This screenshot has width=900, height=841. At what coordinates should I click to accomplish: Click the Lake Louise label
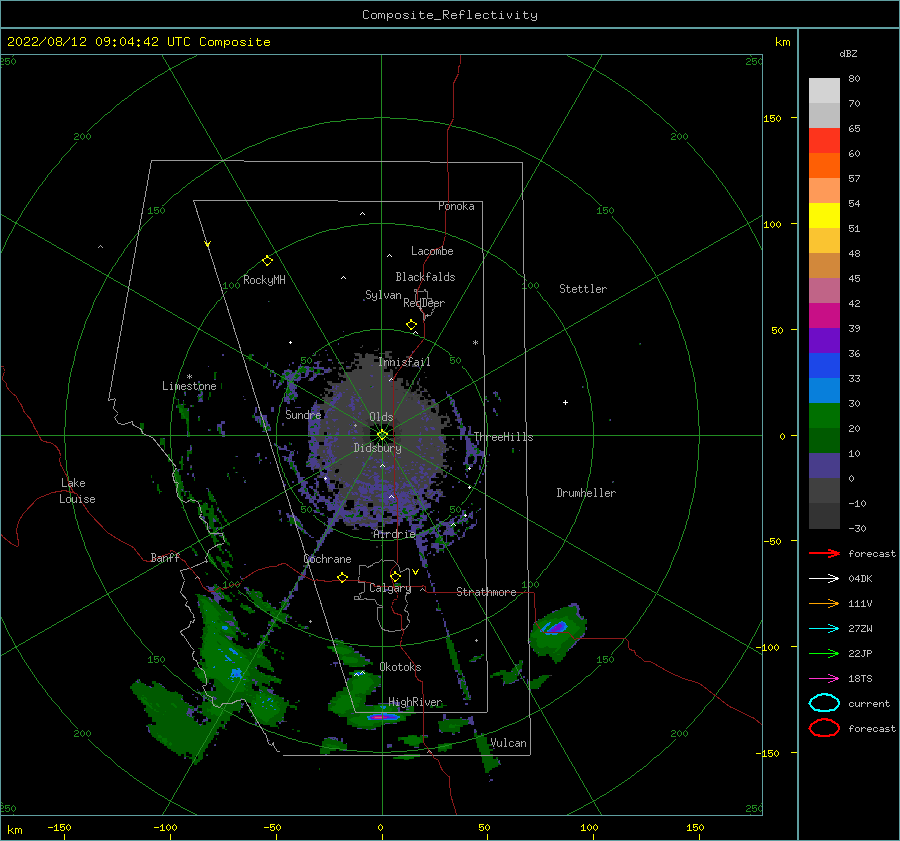coord(77,491)
